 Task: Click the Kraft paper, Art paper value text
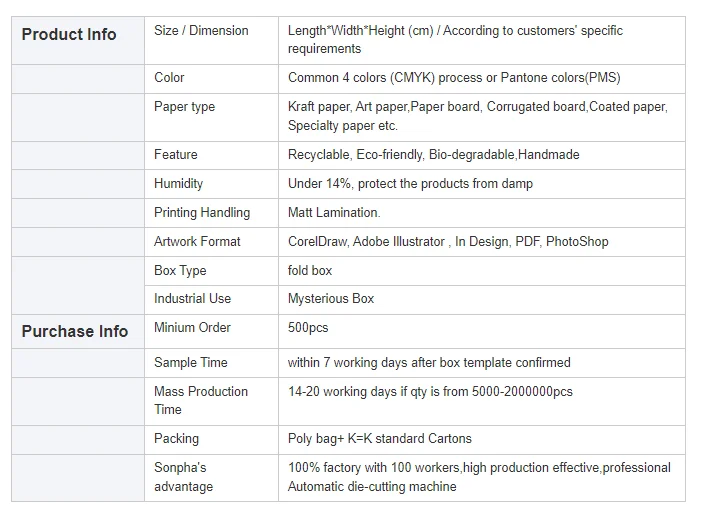pos(477,116)
